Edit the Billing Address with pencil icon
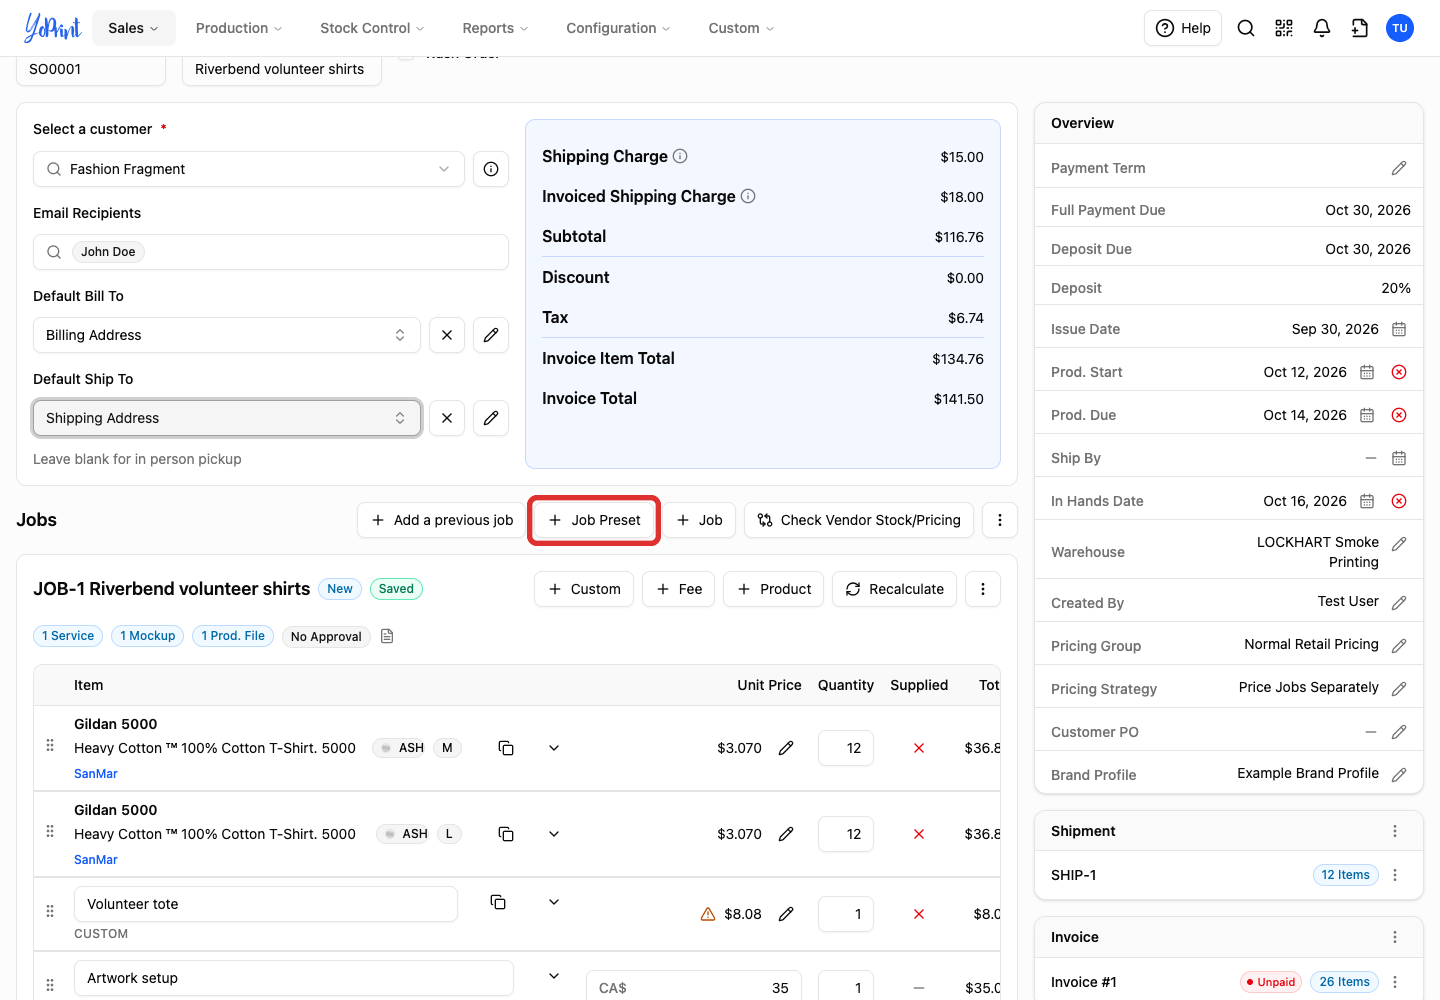Image resolution: width=1440 pixels, height=1000 pixels. pos(491,335)
